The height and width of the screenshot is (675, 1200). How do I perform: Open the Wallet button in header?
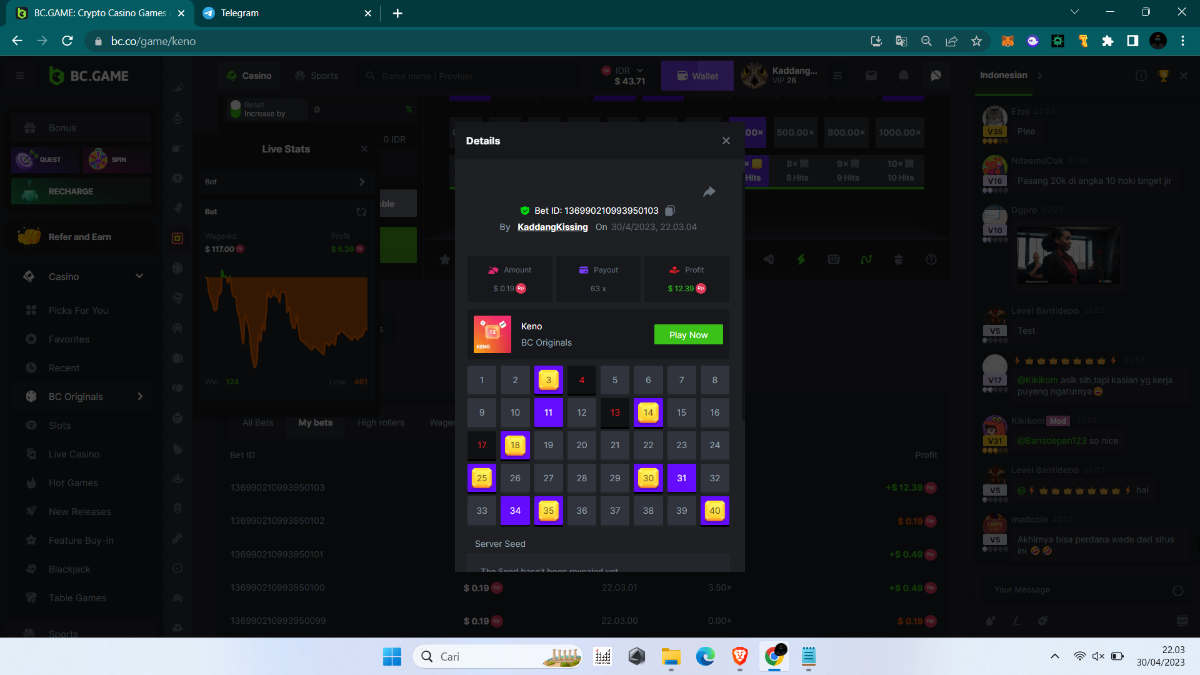point(696,76)
